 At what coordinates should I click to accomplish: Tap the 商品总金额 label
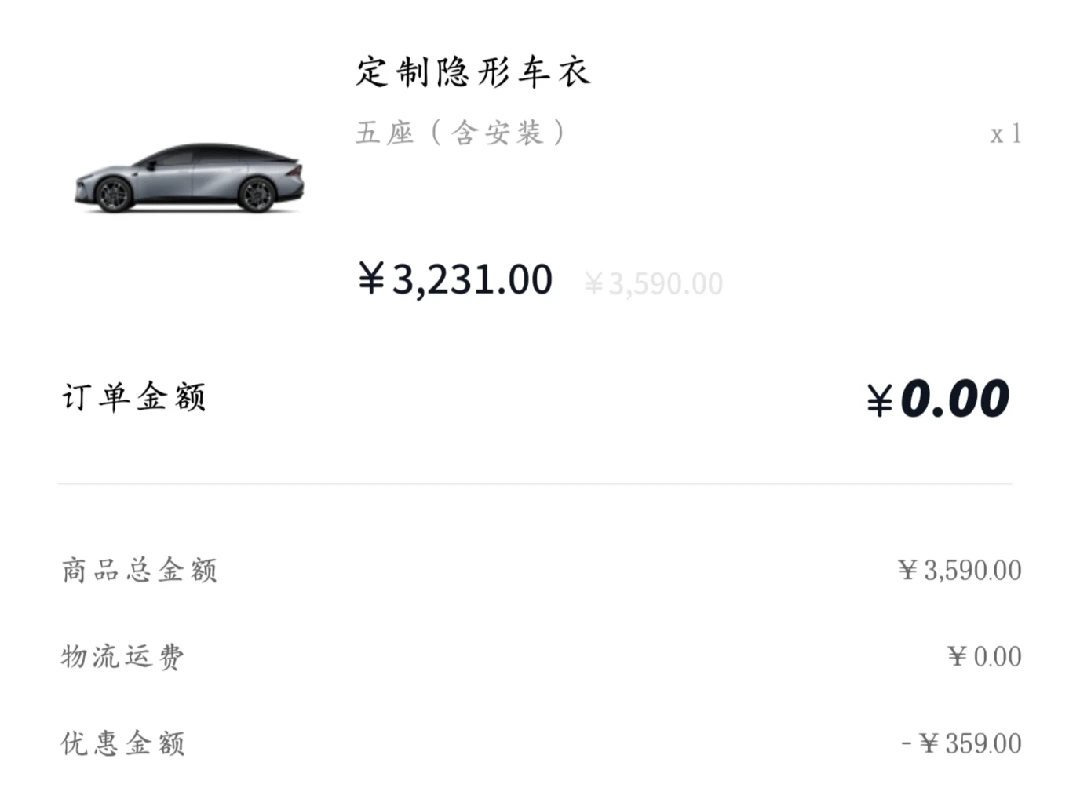[139, 571]
